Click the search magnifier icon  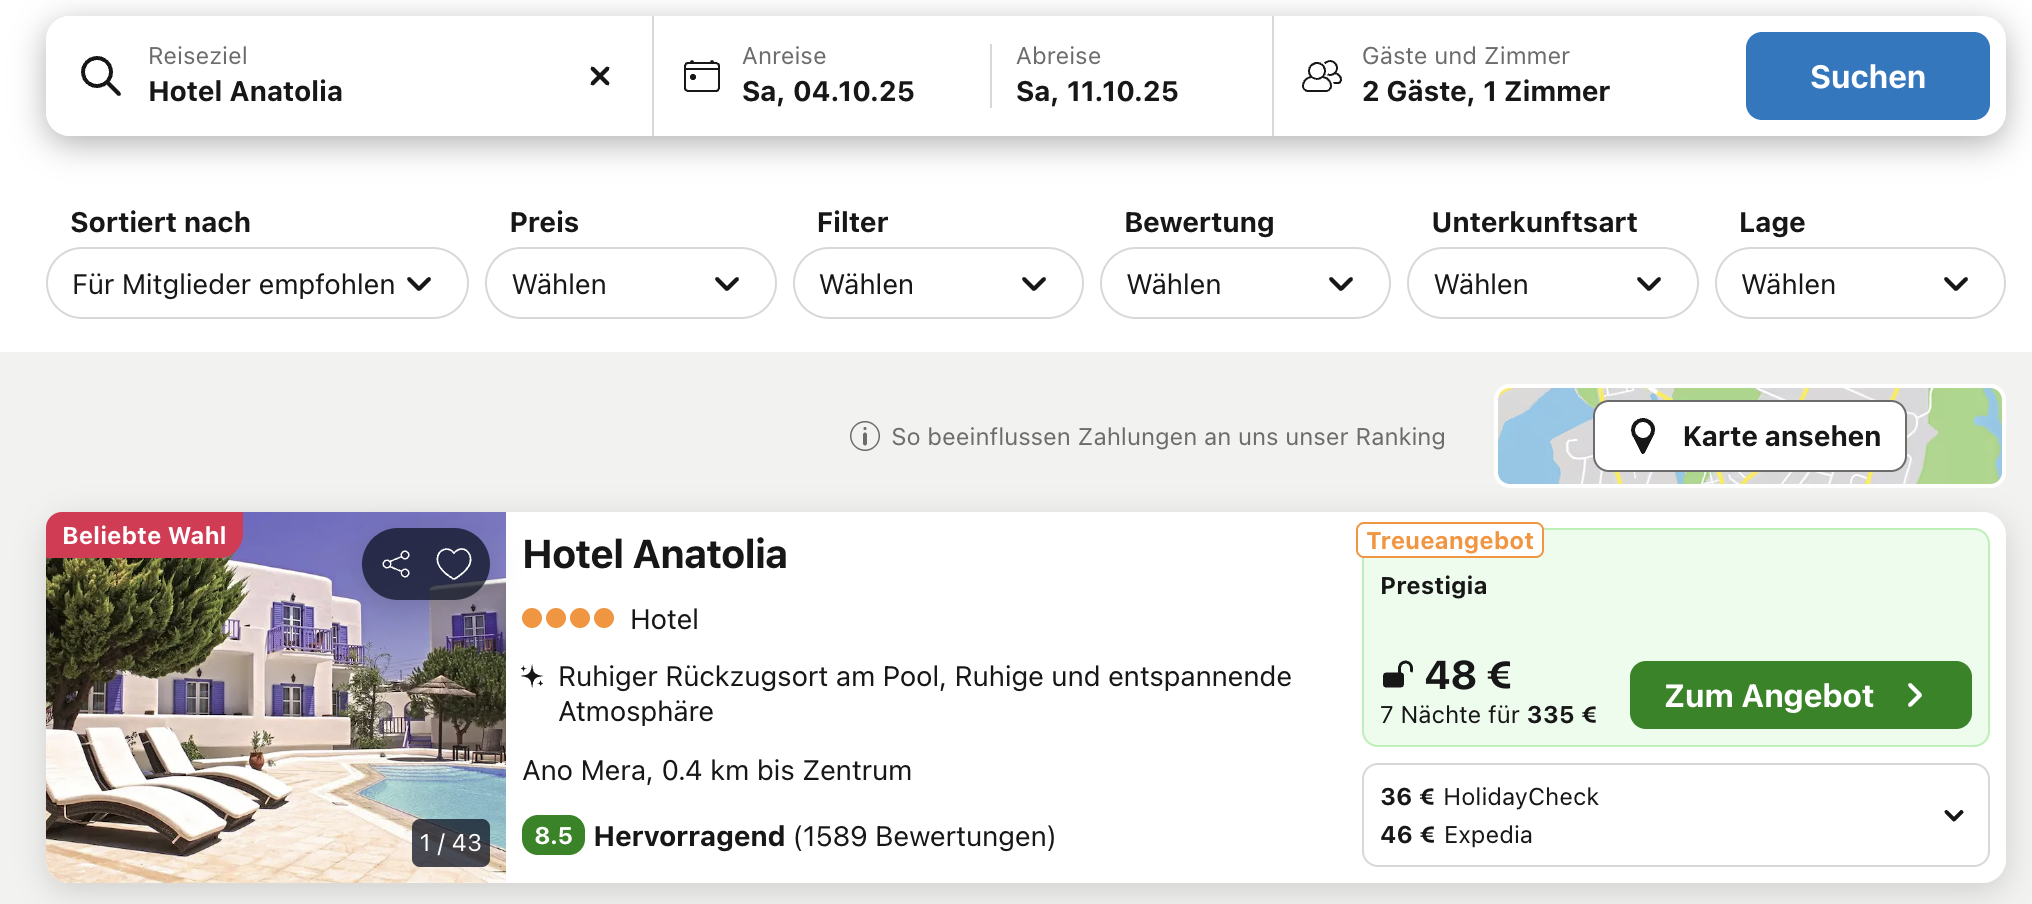coord(101,76)
